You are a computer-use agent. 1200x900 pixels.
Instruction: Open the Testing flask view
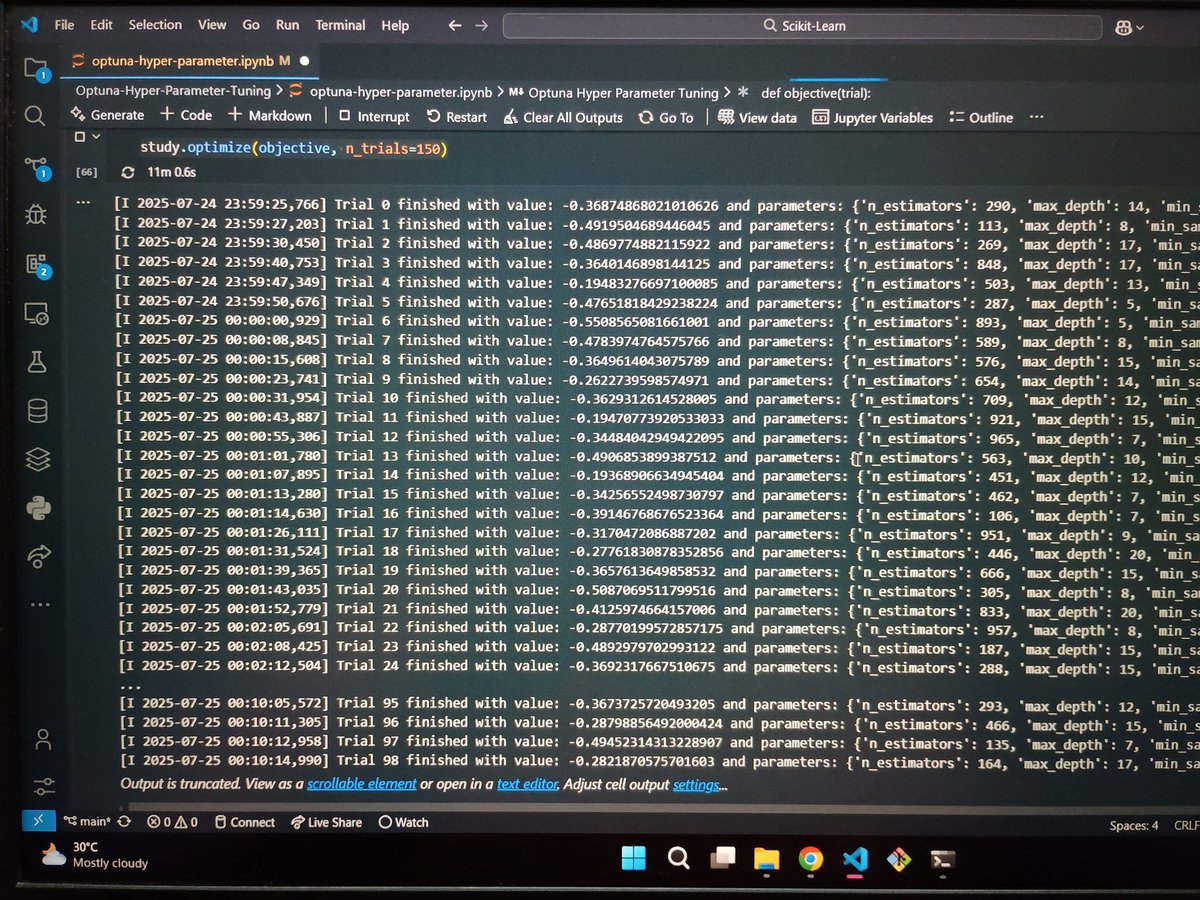[37, 361]
